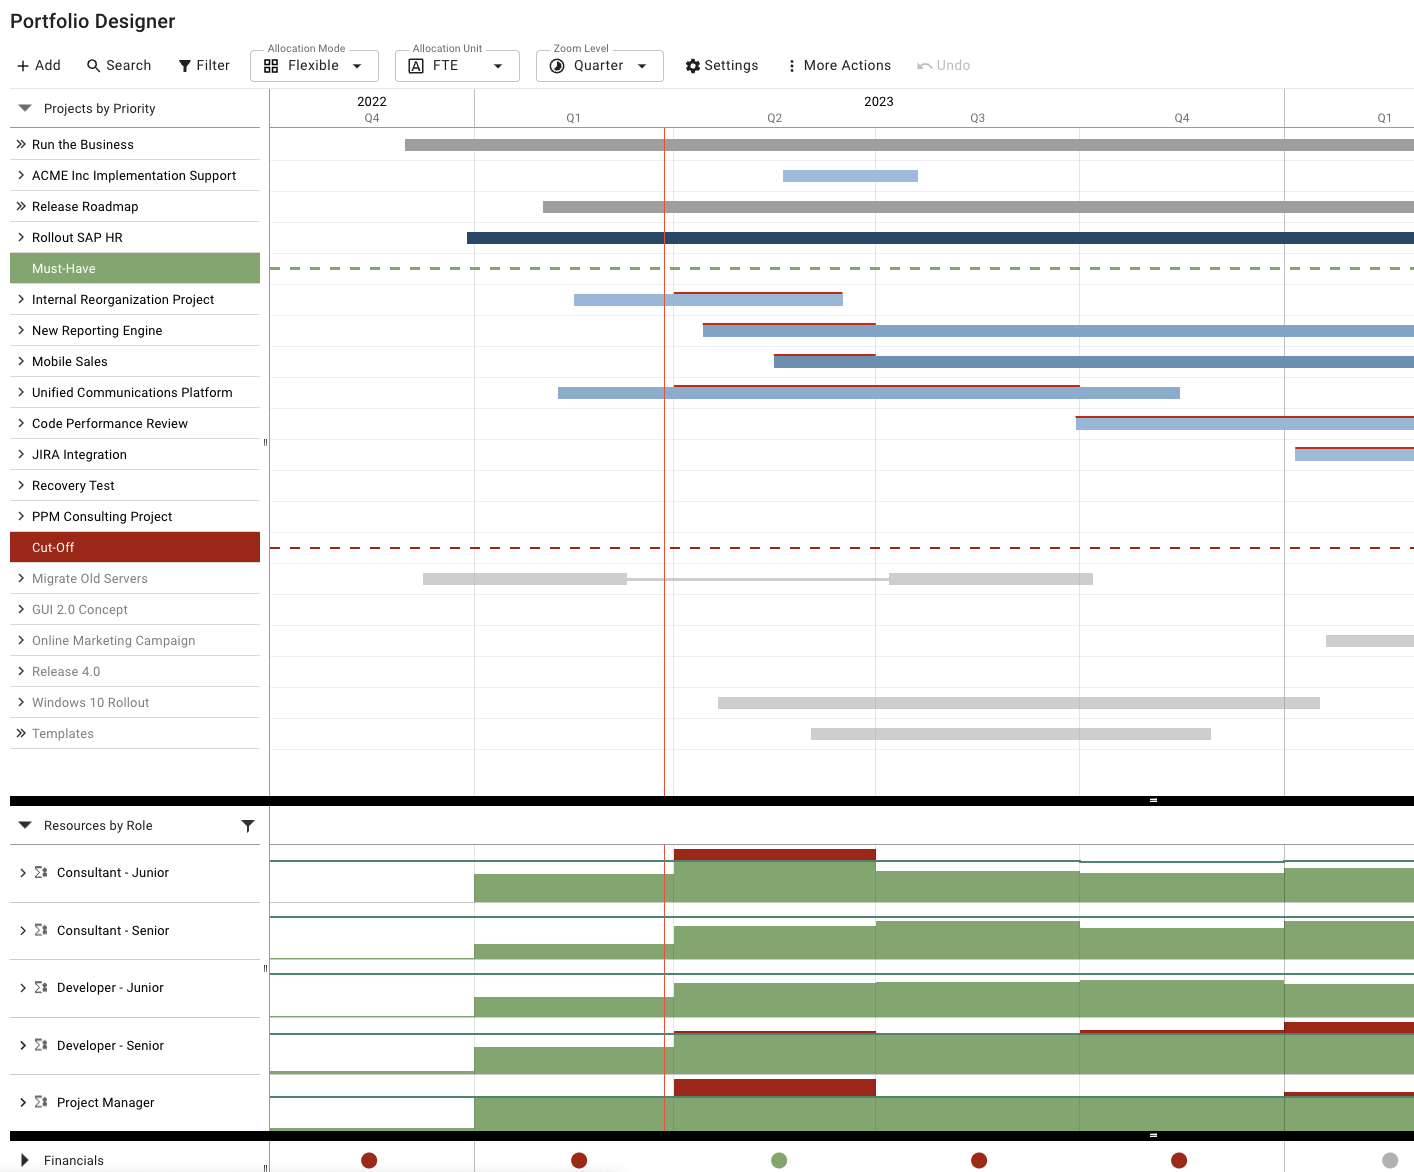Click the aggregation icon next to Project Manager
The image size is (1414, 1172).
pos(40,1101)
